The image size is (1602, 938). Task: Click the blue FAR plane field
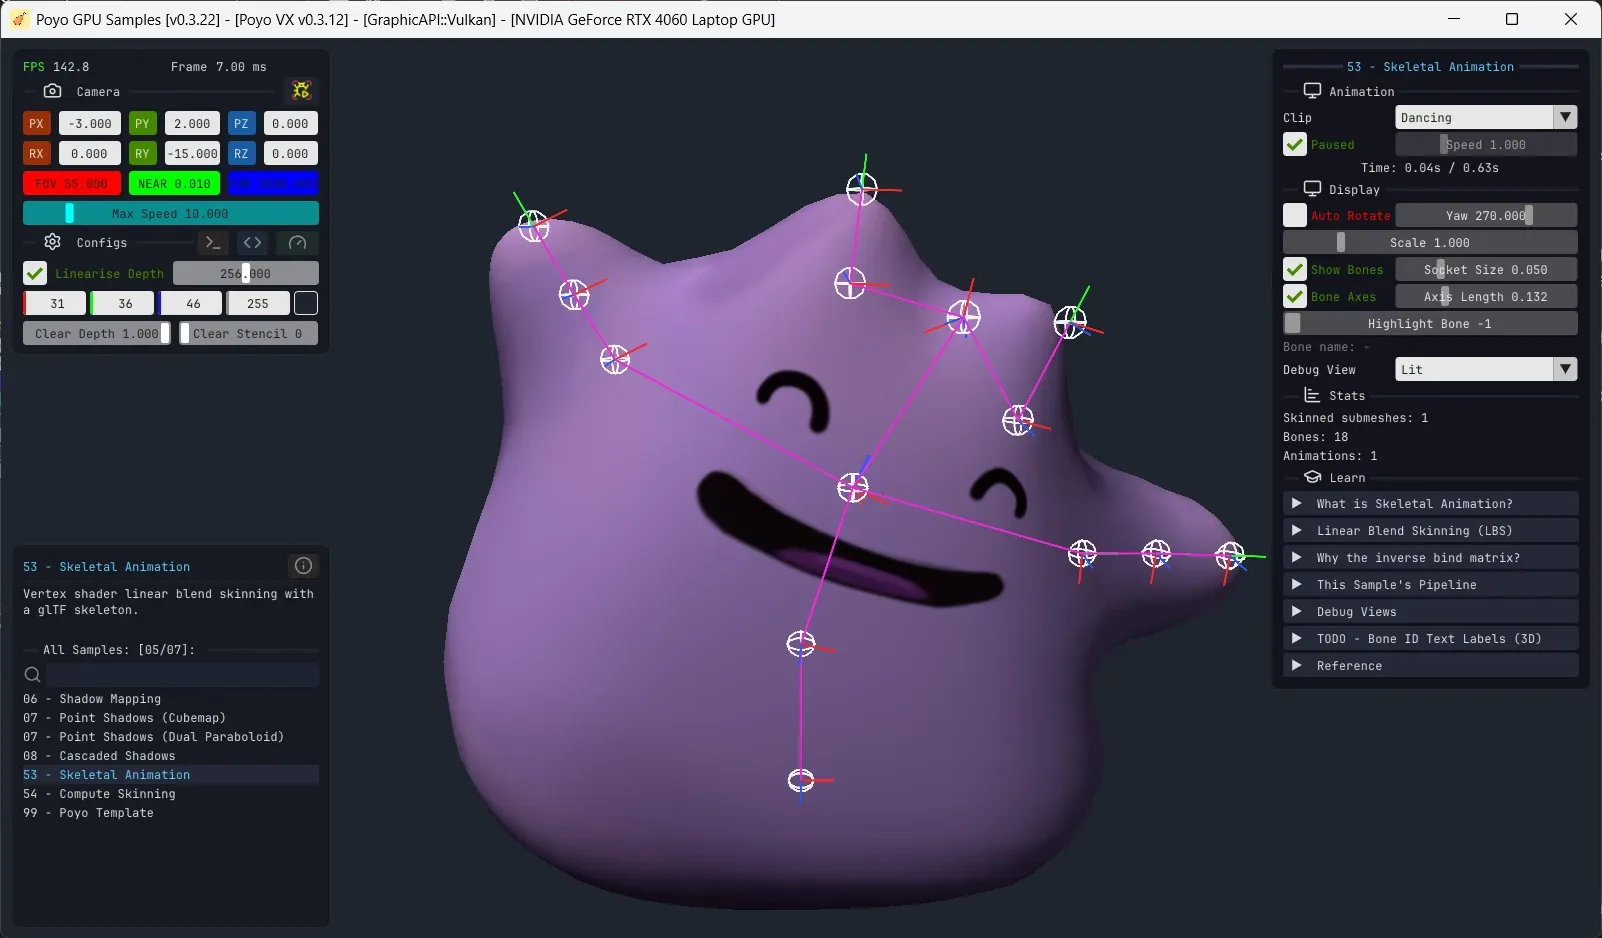pos(273,183)
